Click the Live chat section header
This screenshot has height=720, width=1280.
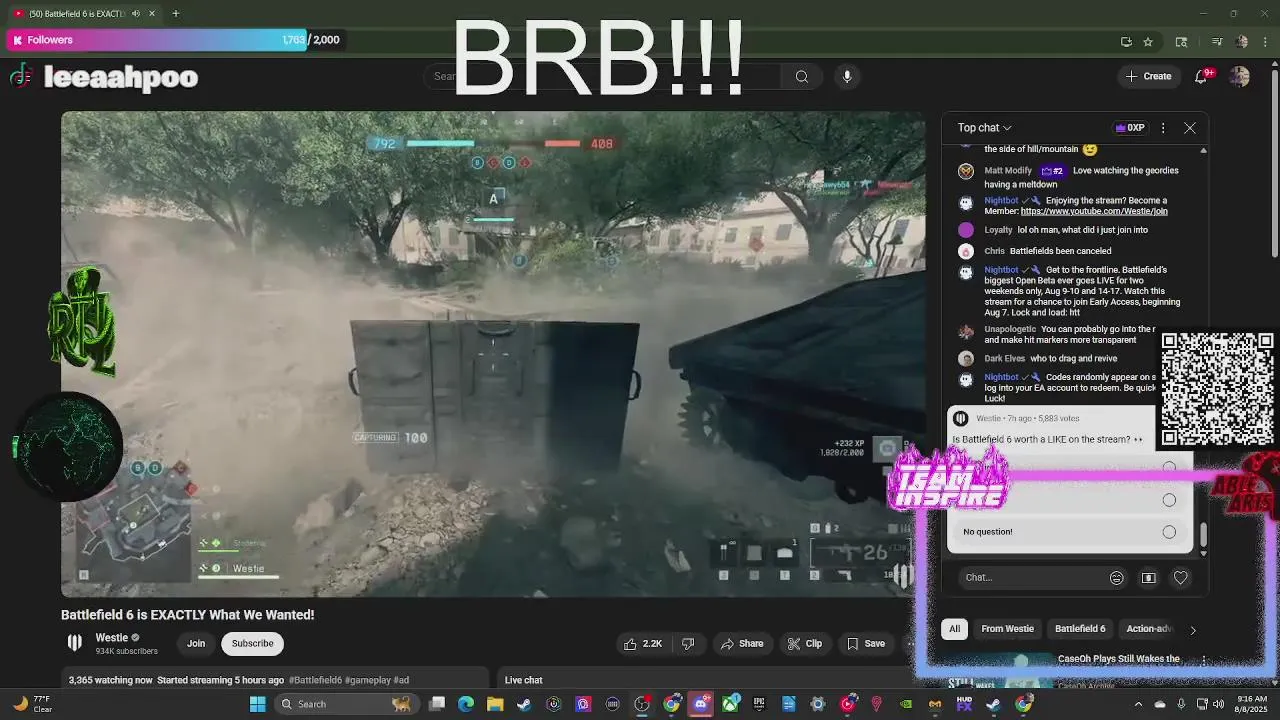coord(523,680)
